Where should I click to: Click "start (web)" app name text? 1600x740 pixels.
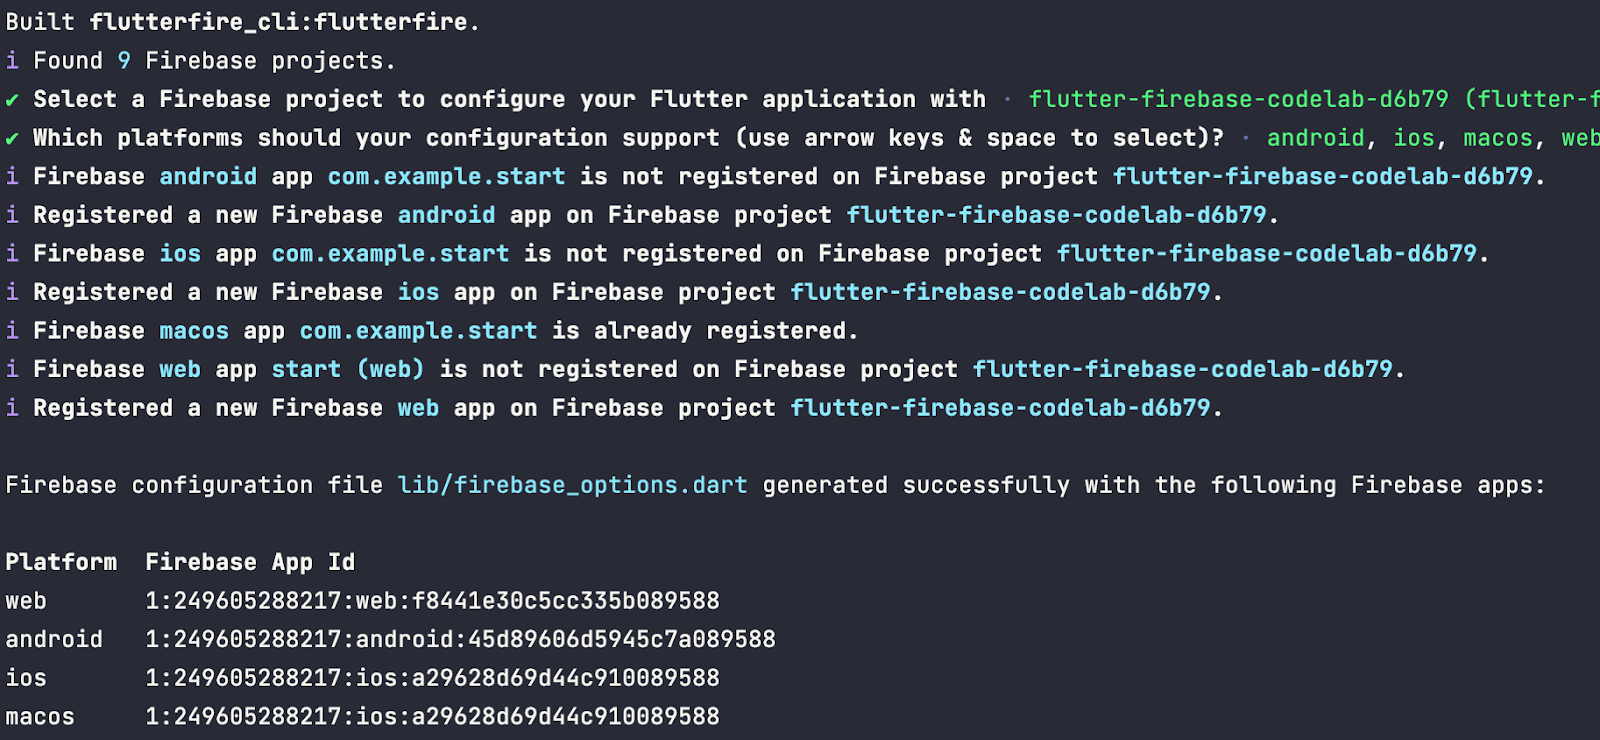(348, 370)
